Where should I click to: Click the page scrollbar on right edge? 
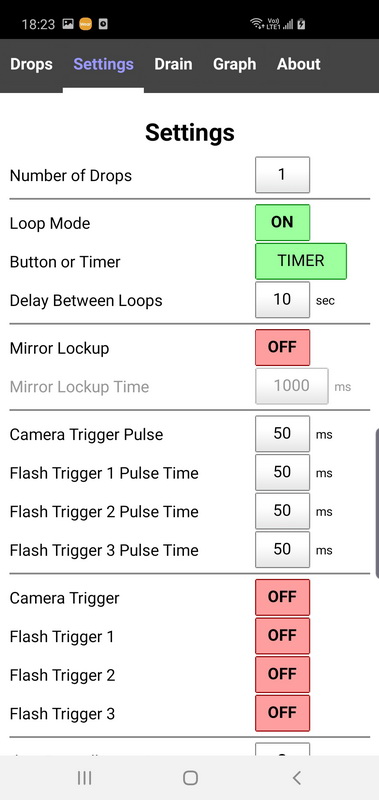click(x=377, y=503)
